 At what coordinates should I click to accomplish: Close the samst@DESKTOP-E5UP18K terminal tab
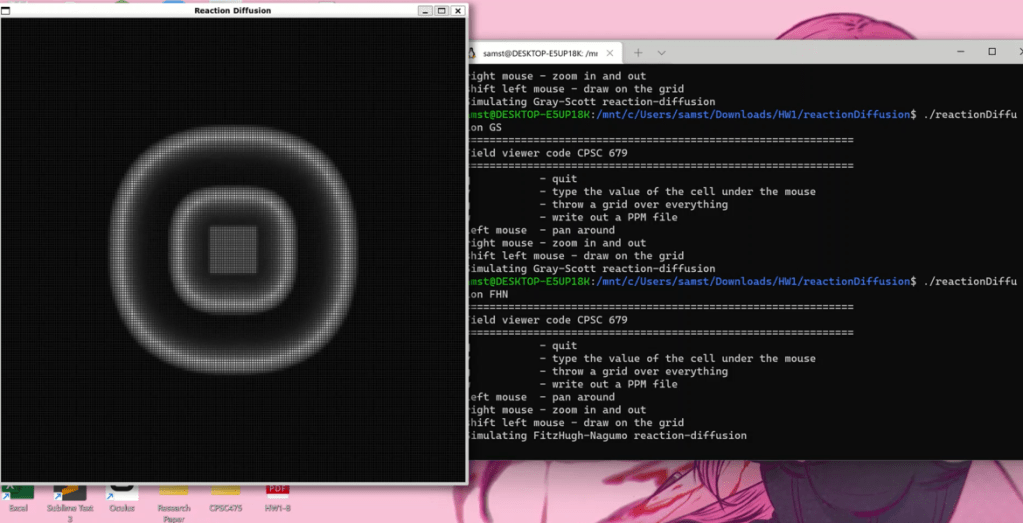coord(611,52)
